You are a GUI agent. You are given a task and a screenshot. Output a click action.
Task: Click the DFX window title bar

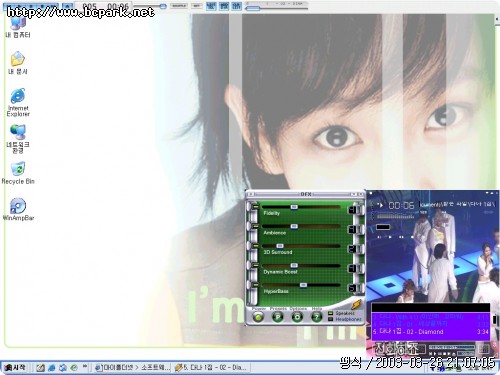tap(305, 194)
